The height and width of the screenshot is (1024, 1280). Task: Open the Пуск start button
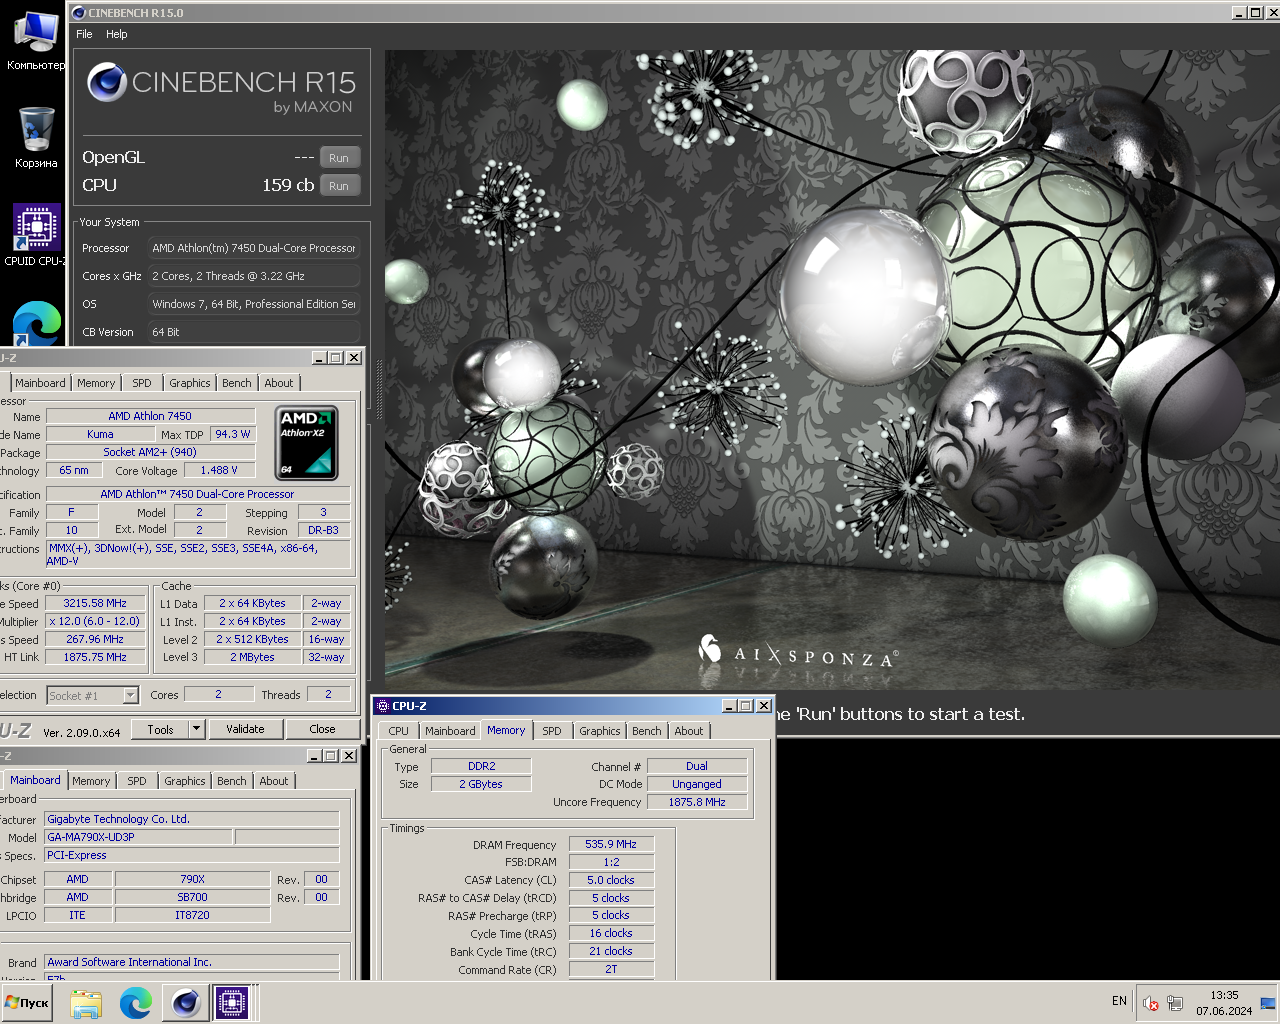[x=27, y=1003]
